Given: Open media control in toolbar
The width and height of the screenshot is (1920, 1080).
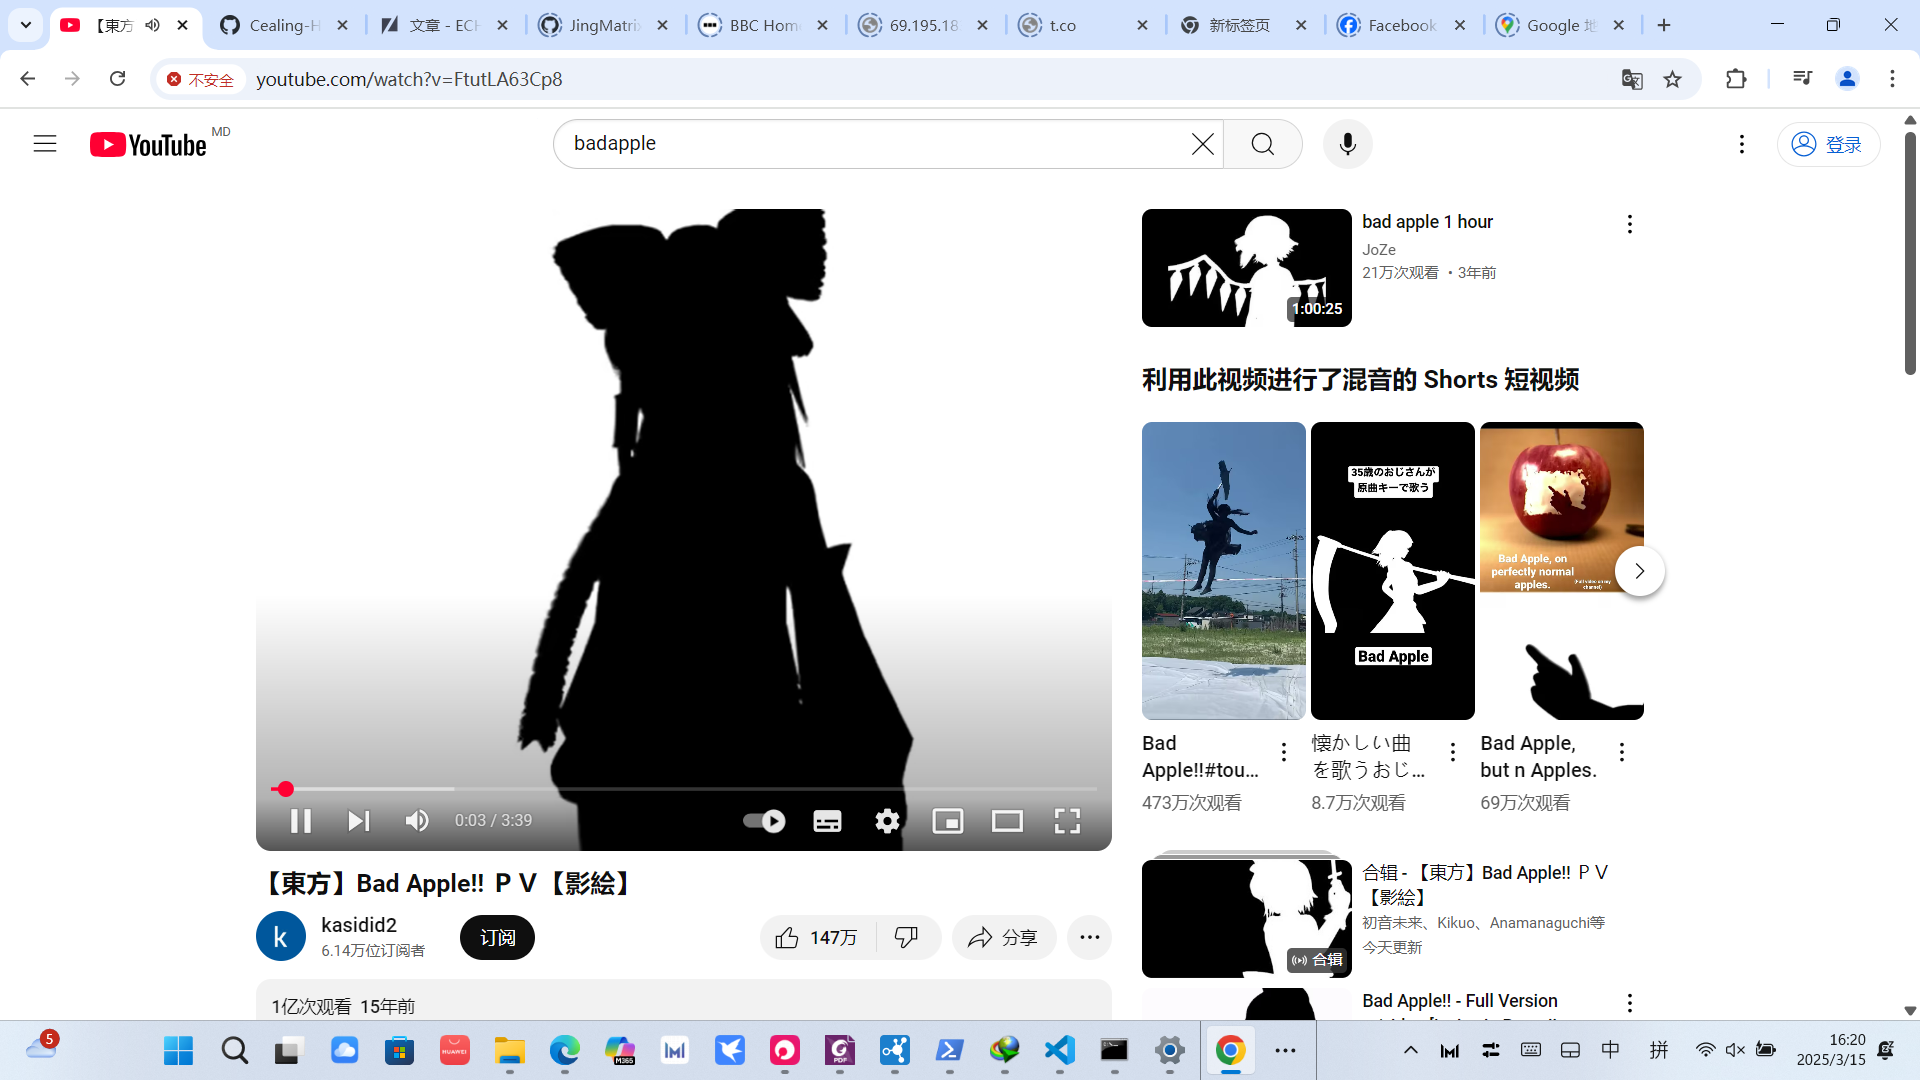Looking at the screenshot, I should pyautogui.click(x=1802, y=79).
